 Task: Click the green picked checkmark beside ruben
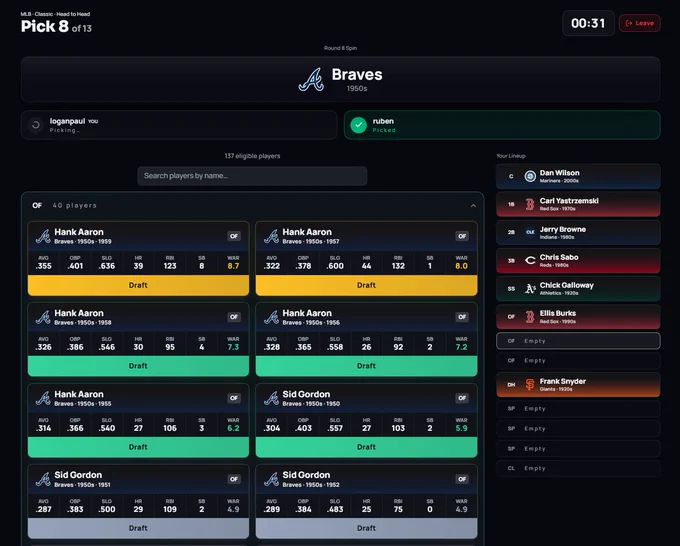(x=359, y=125)
